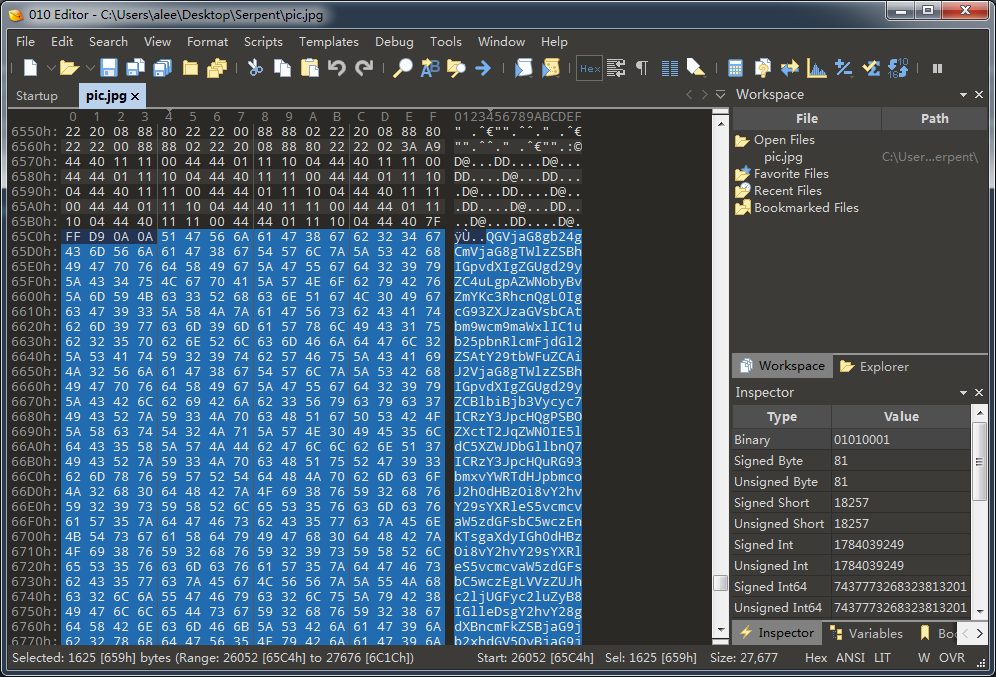This screenshot has height=677, width=996.
Task: Click the Value column header in Inspector
Action: pos(901,417)
